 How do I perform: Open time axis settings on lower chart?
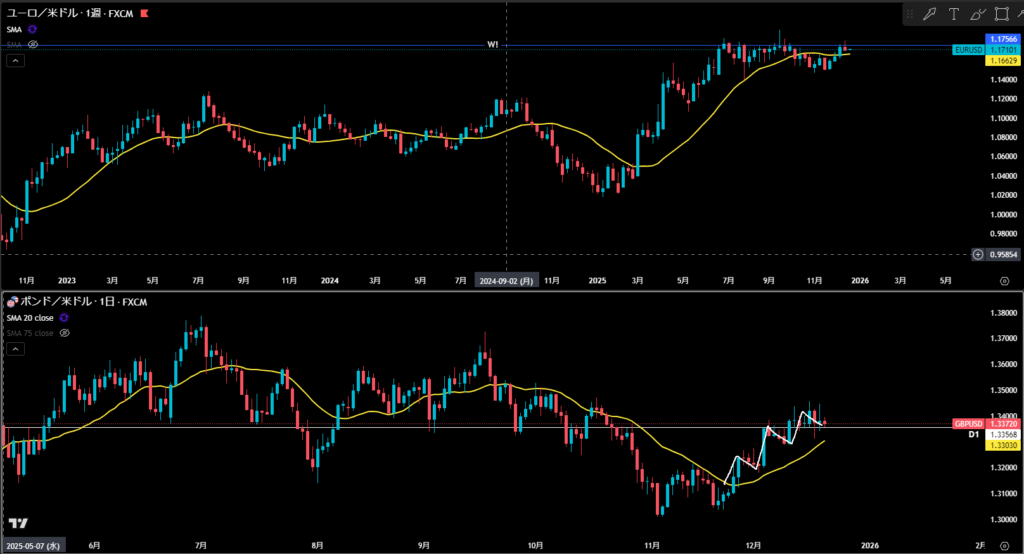point(1003,545)
